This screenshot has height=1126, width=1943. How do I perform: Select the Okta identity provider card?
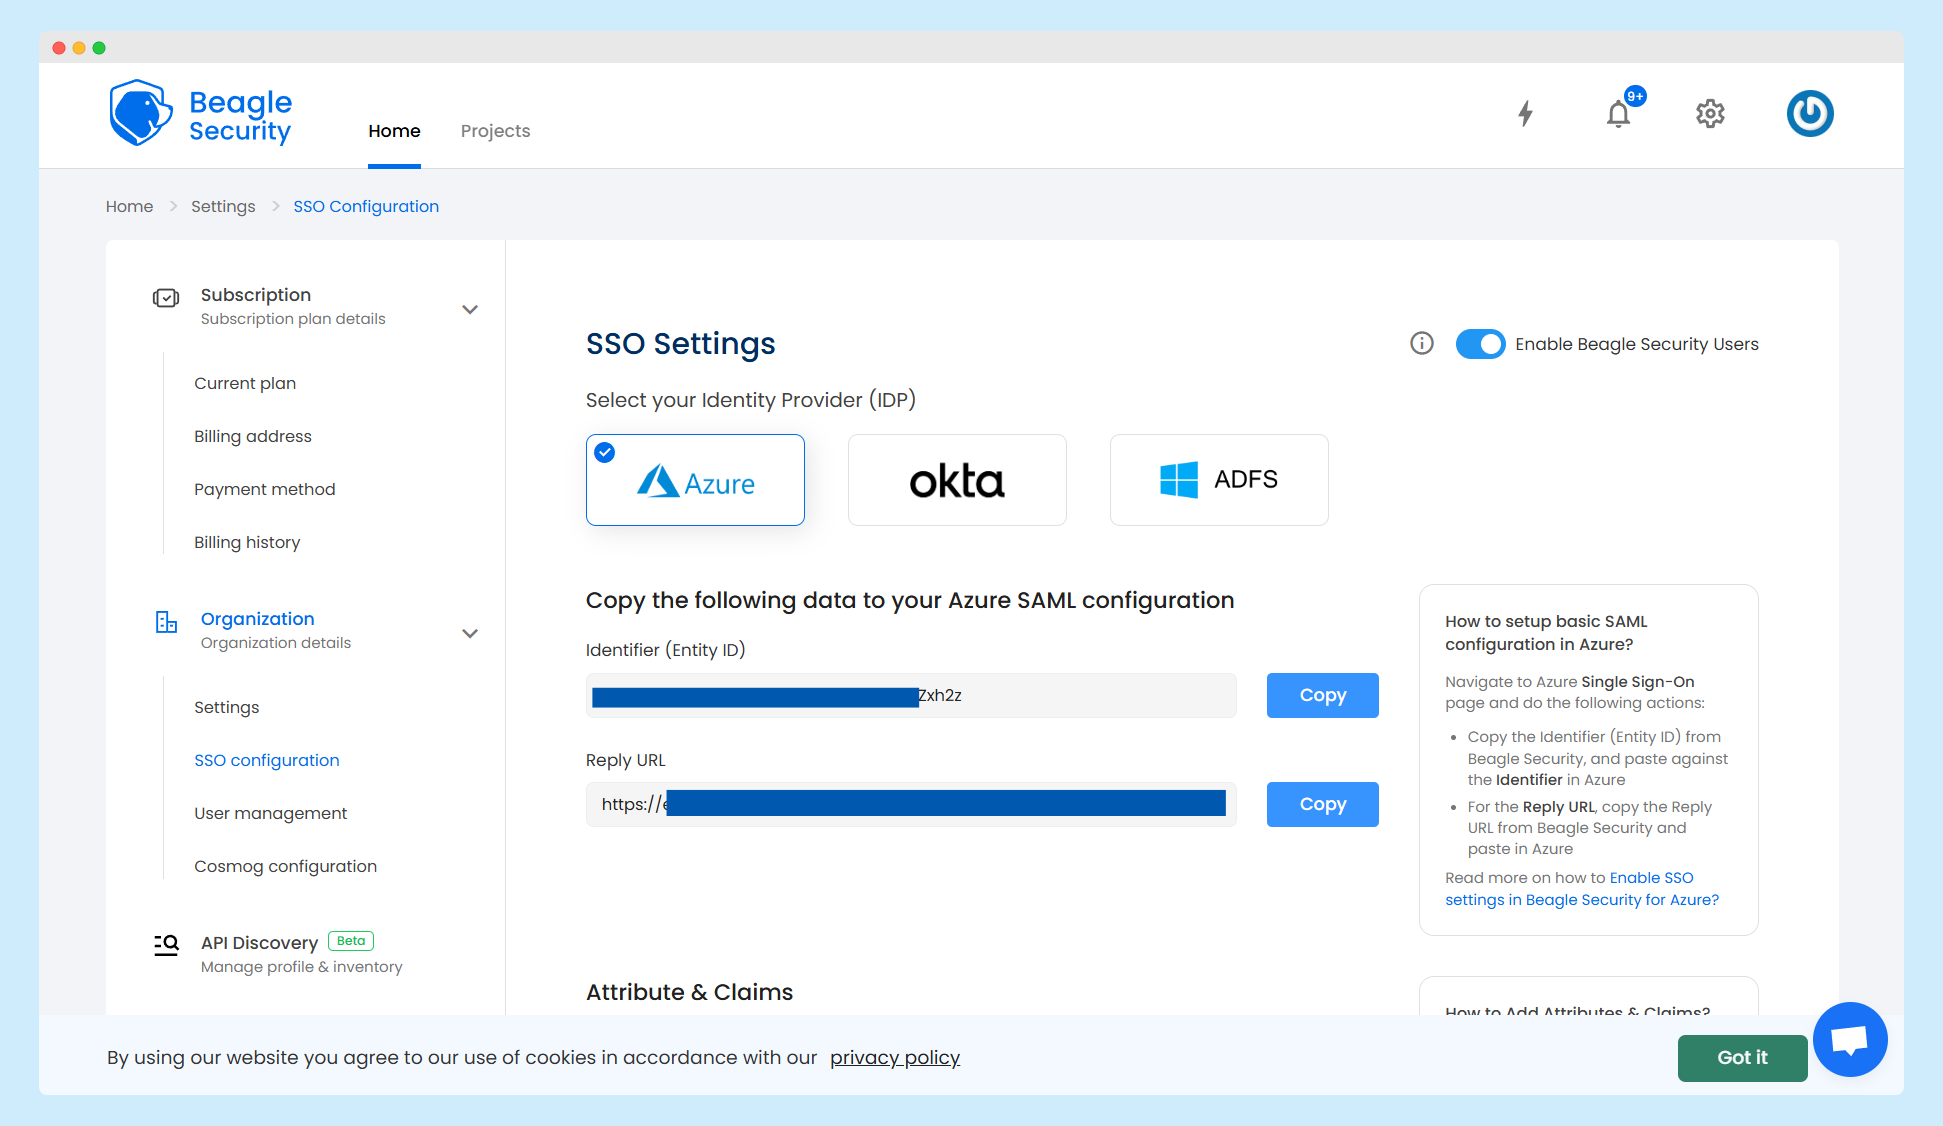[x=957, y=480]
